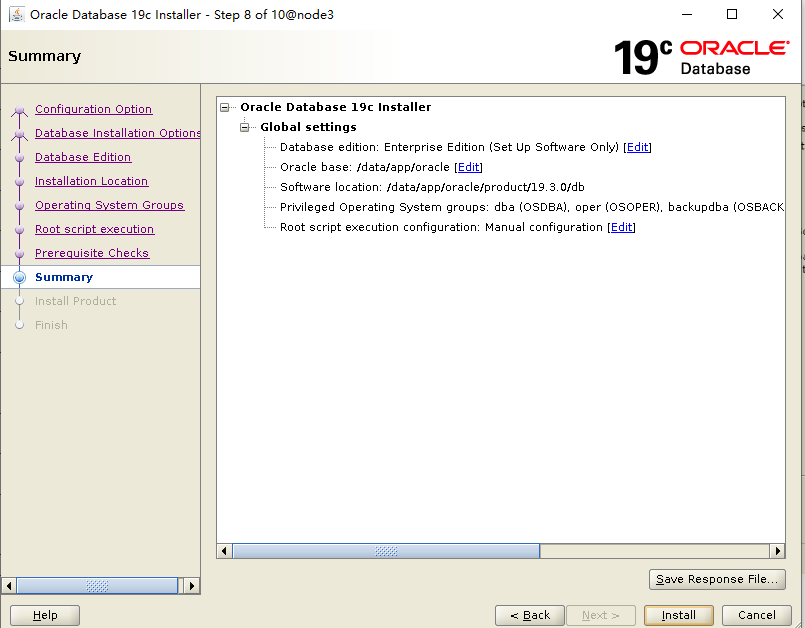The width and height of the screenshot is (805, 628).
Task: Close the Oracle installer window
Action: coord(778,14)
